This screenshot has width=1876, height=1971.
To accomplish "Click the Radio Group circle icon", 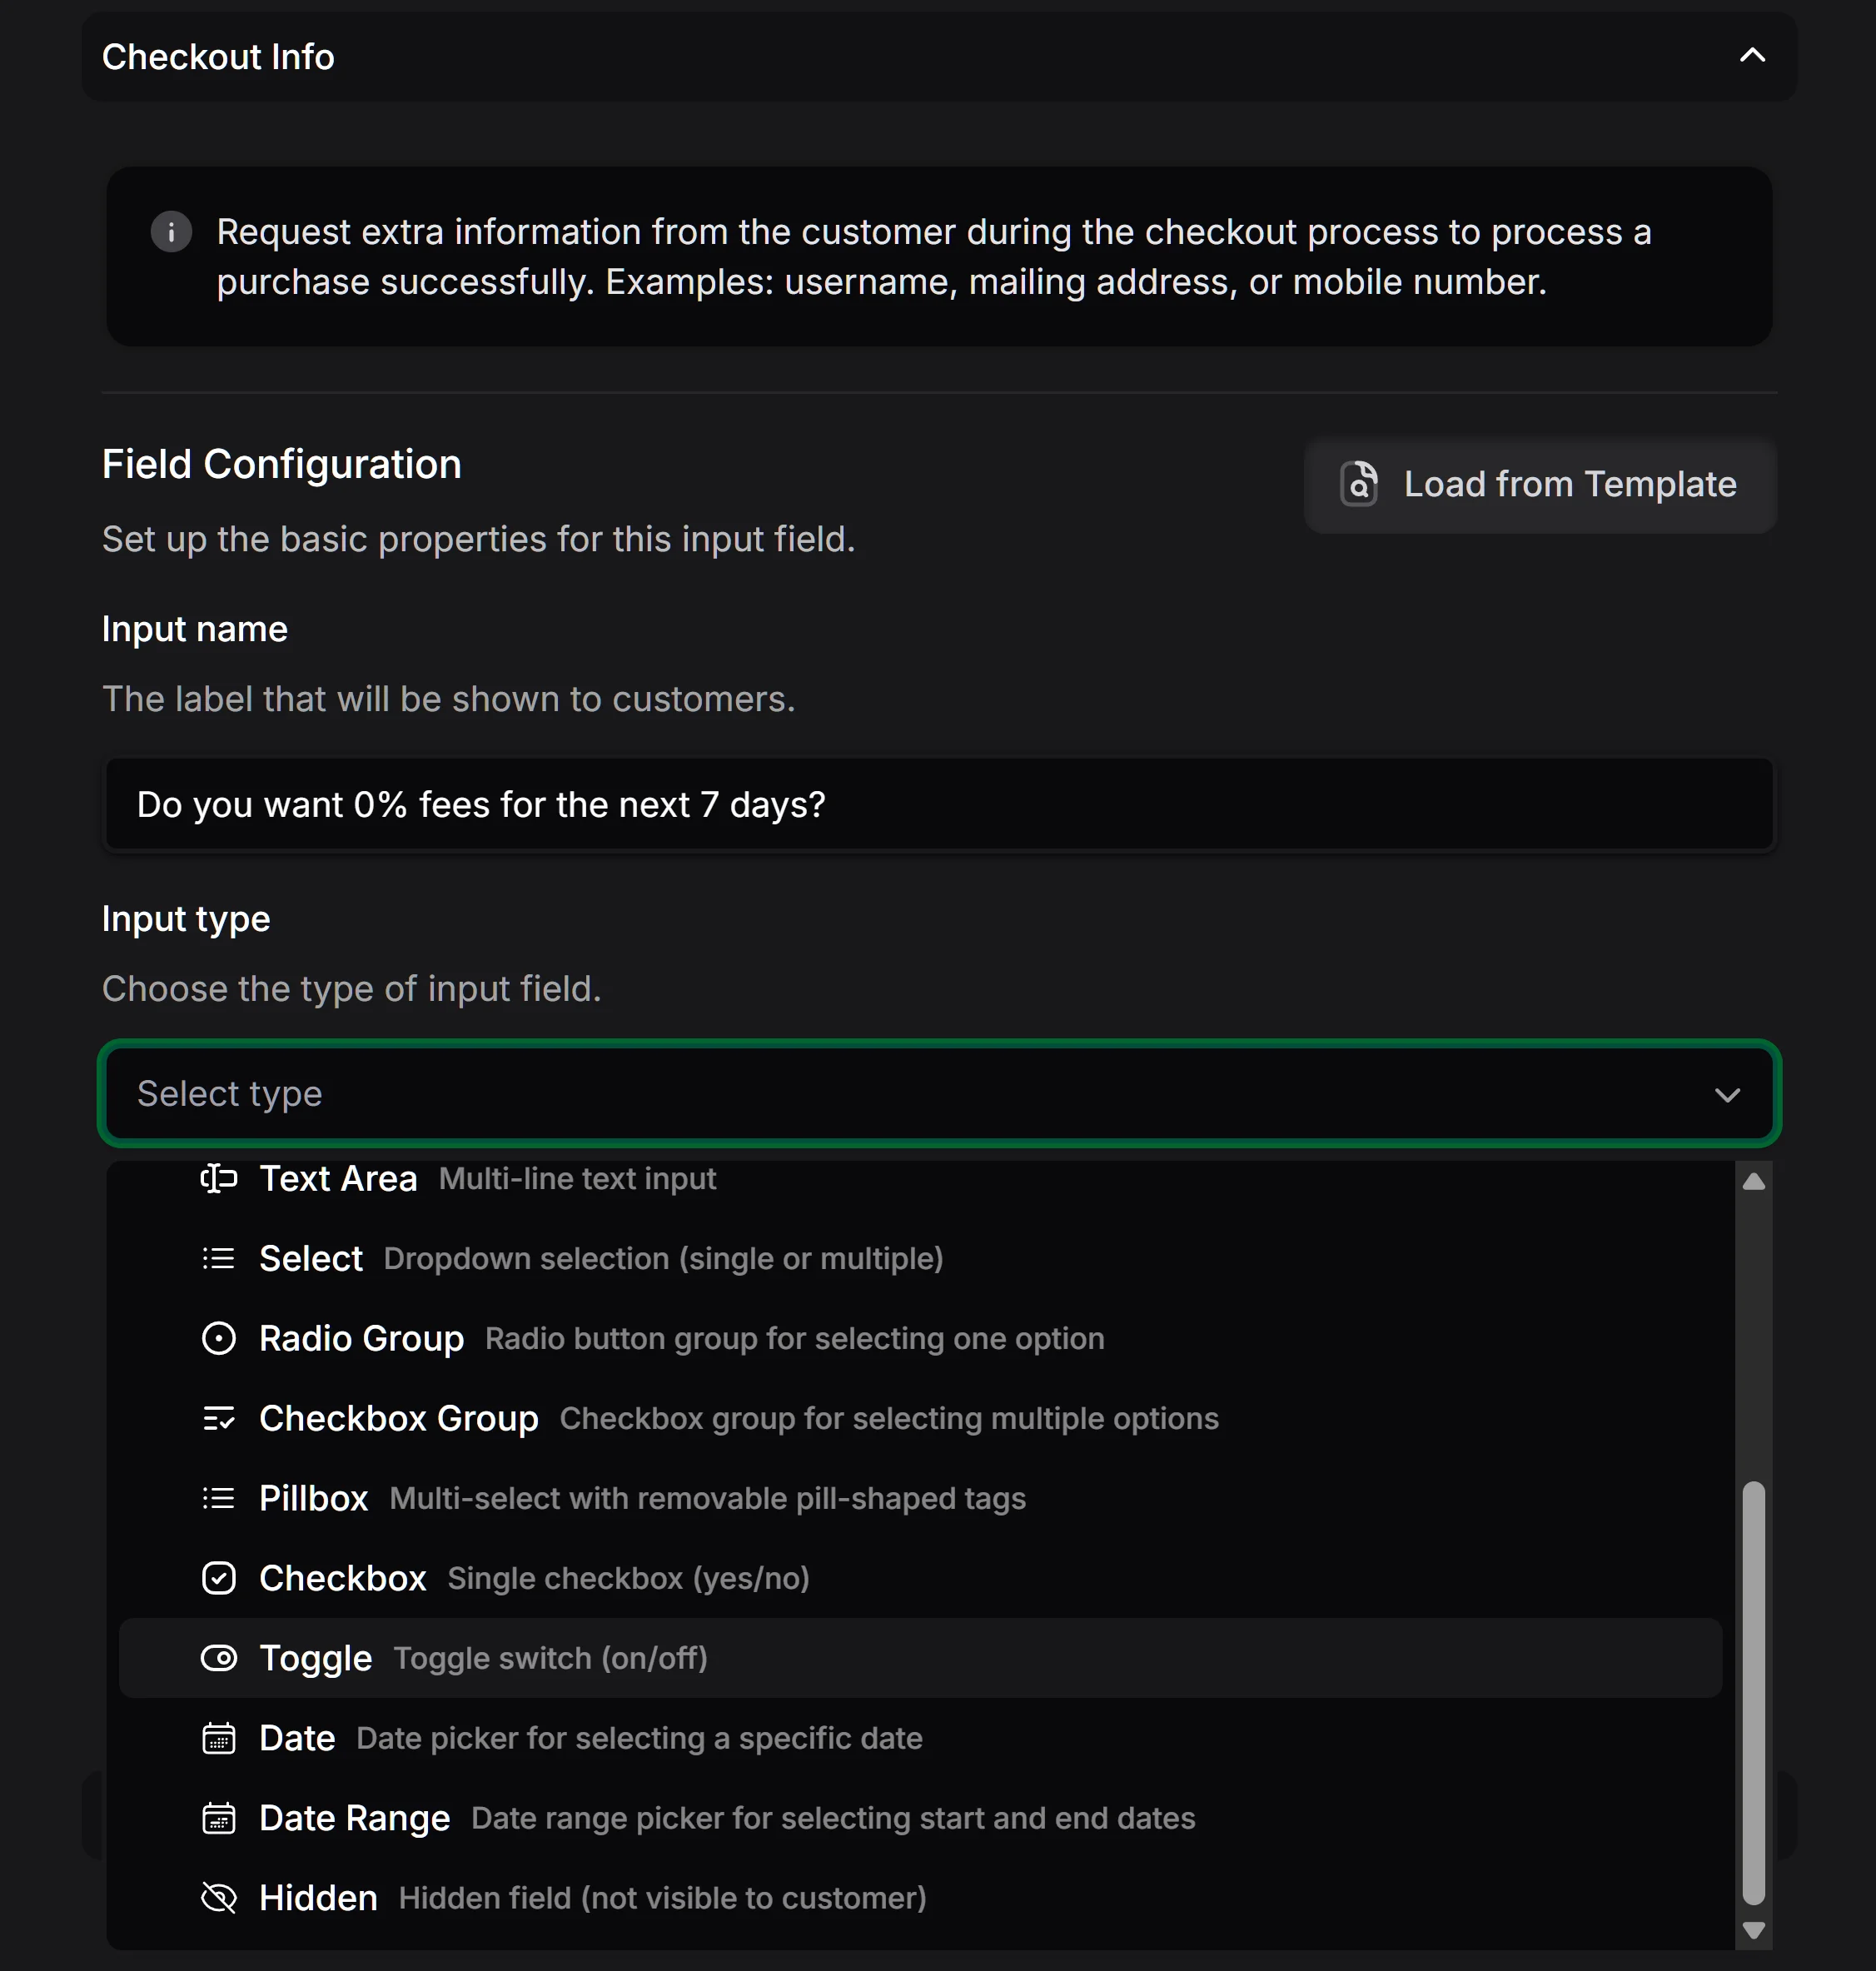I will pos(218,1338).
